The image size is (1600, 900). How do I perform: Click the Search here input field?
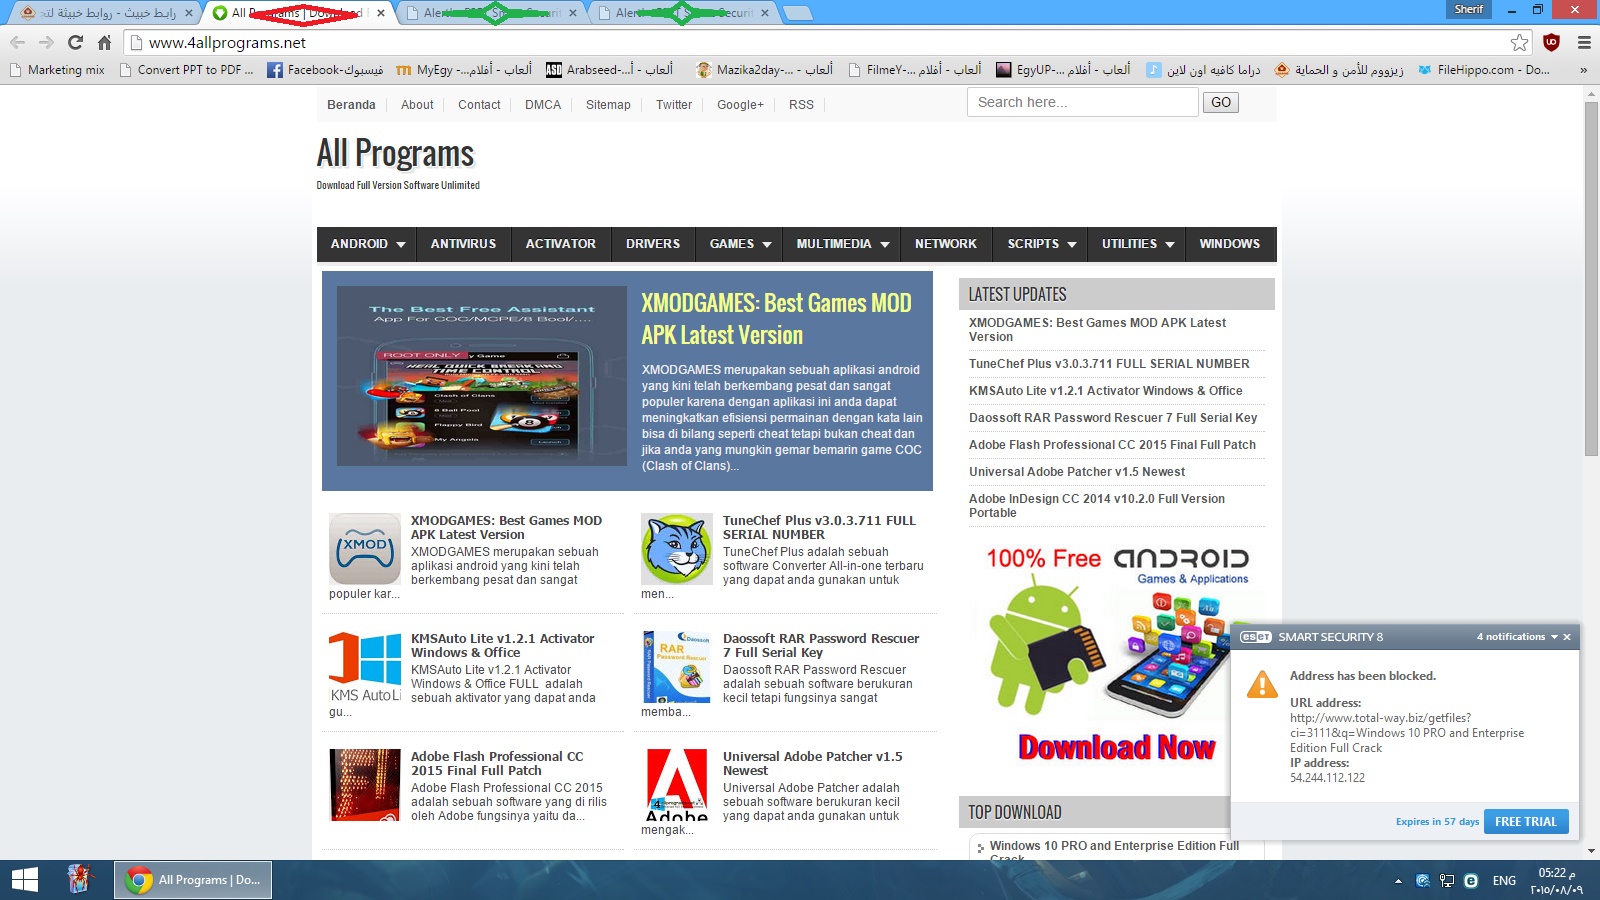(x=1083, y=102)
